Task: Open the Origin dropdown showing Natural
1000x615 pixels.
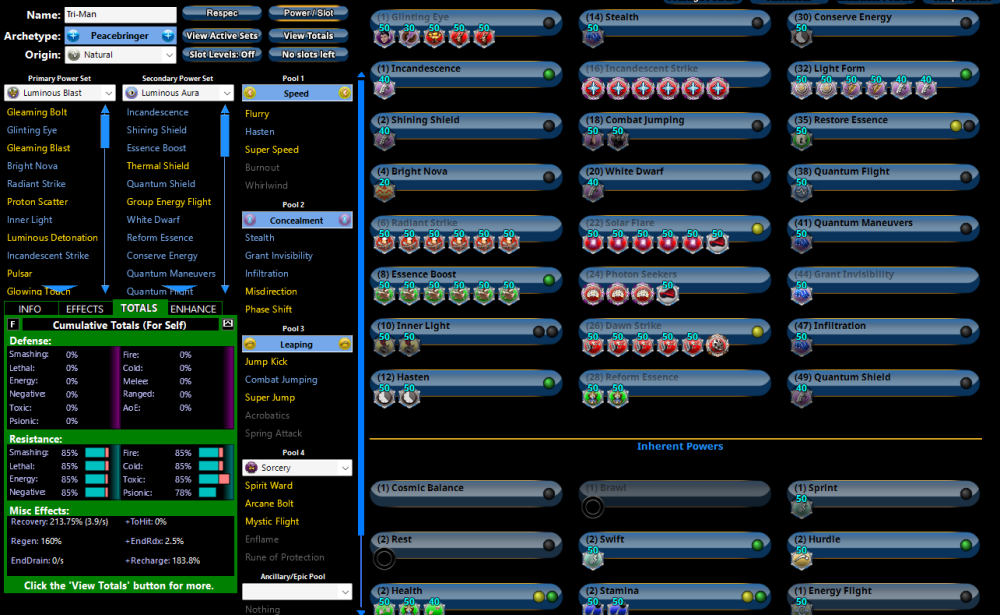Action: pos(120,55)
